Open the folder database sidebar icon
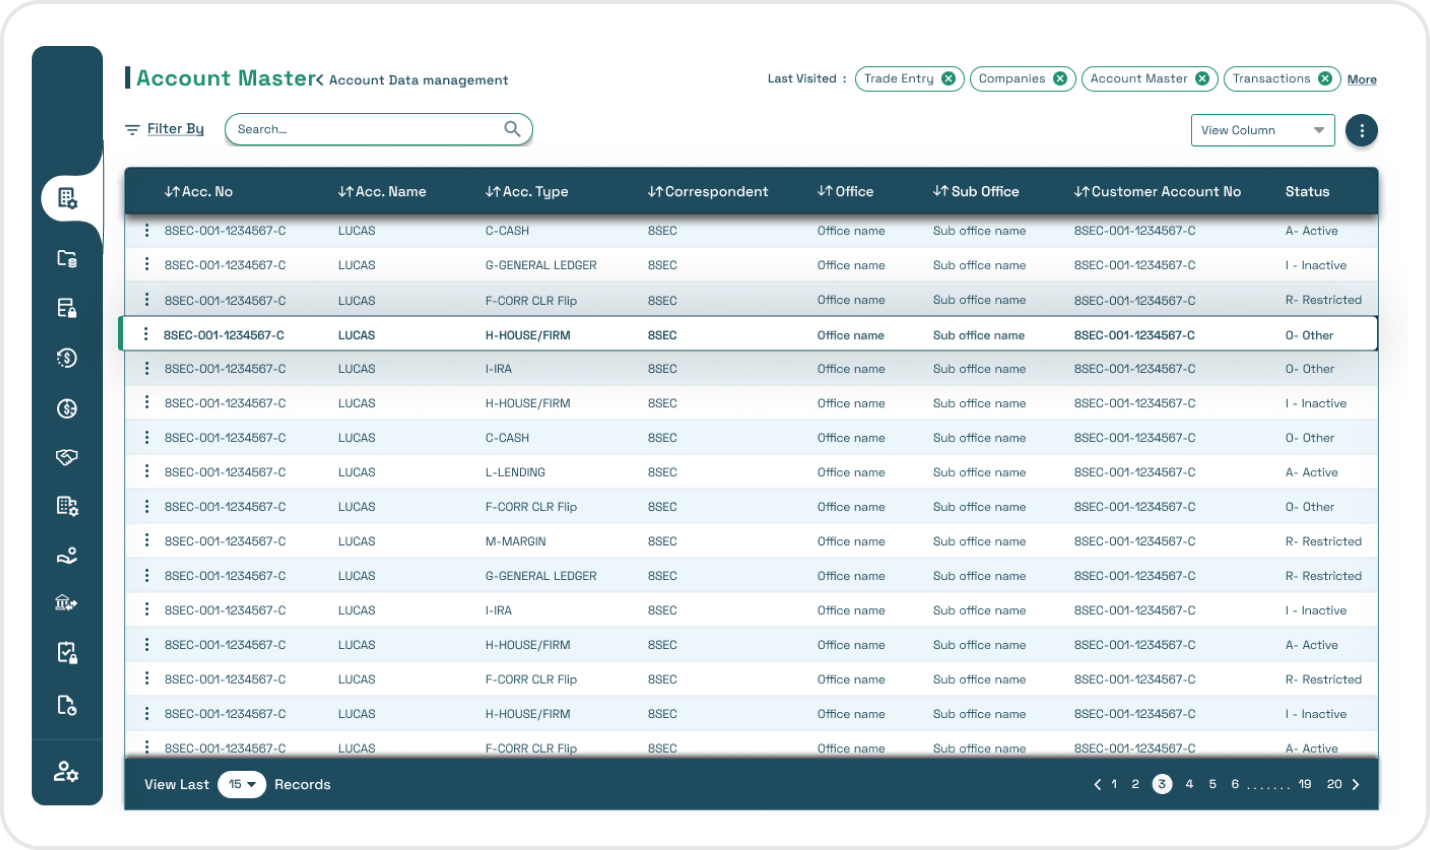 pyautogui.click(x=67, y=258)
